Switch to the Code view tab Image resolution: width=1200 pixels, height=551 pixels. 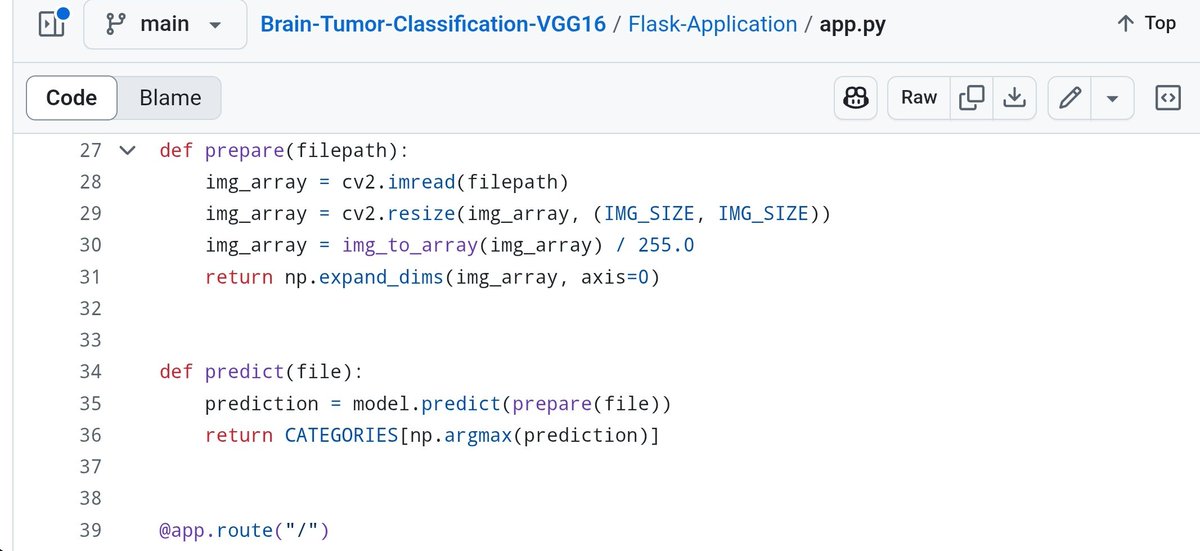click(72, 98)
